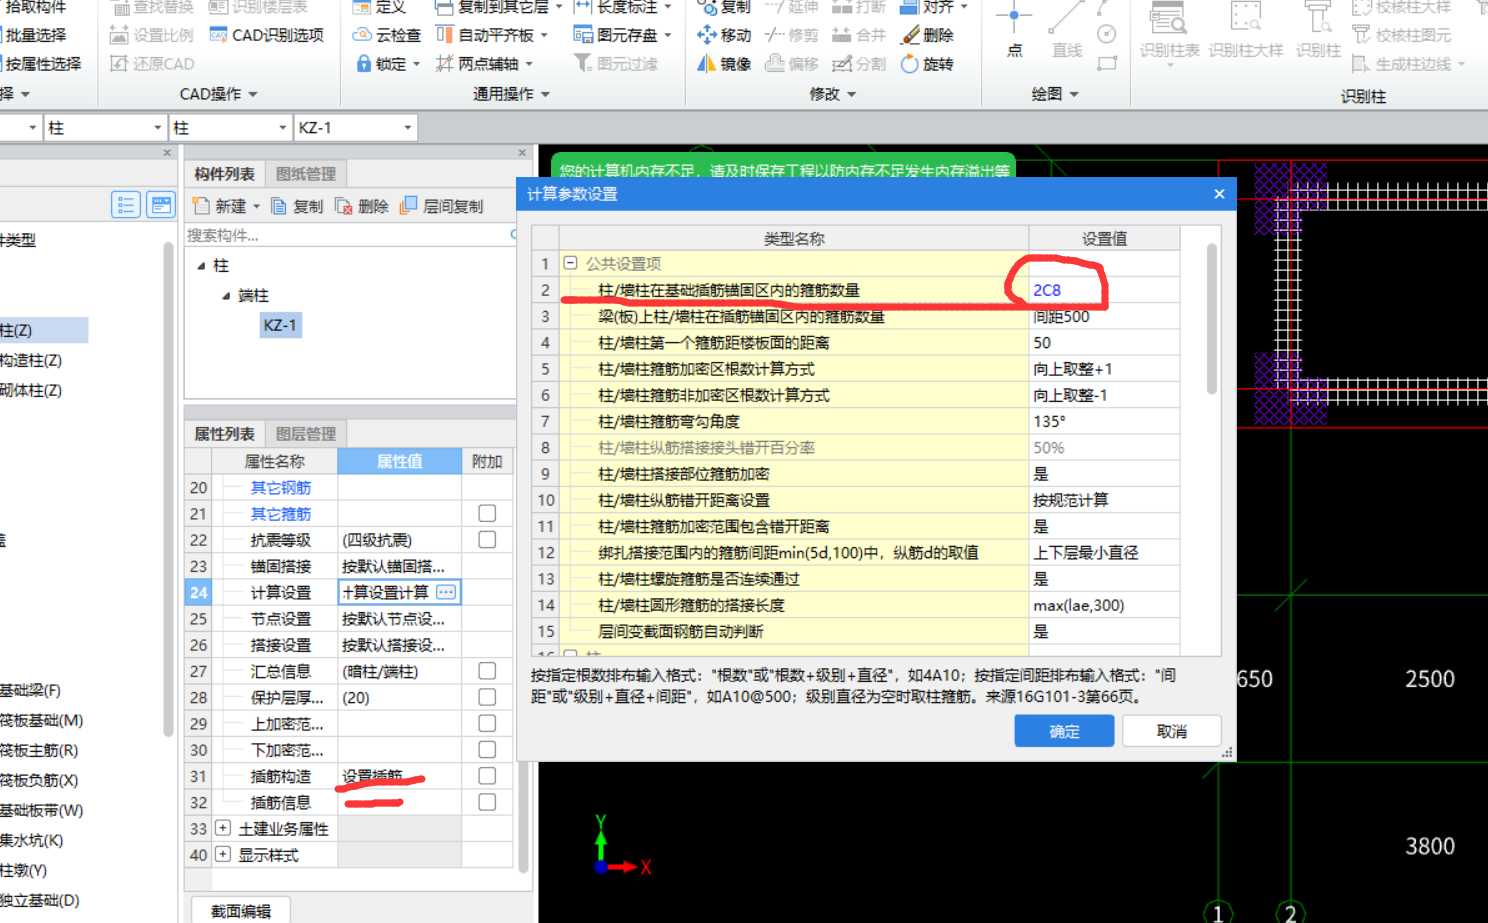The width and height of the screenshot is (1488, 923).
Task: Expand the 通用操作 group dropdown
Action: (x=545, y=94)
